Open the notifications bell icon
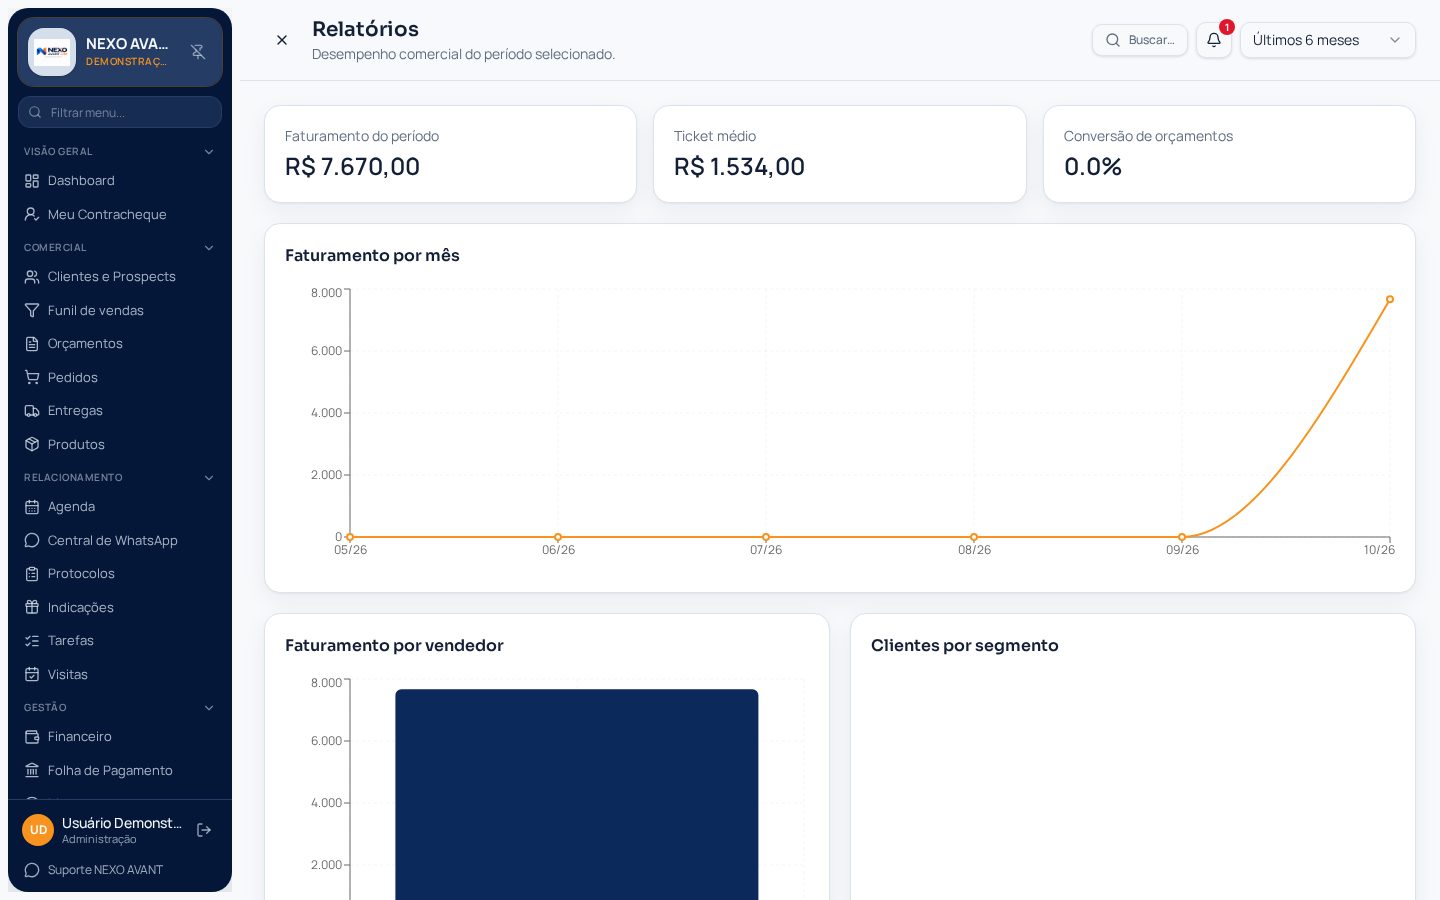This screenshot has width=1440, height=900. coord(1213,40)
